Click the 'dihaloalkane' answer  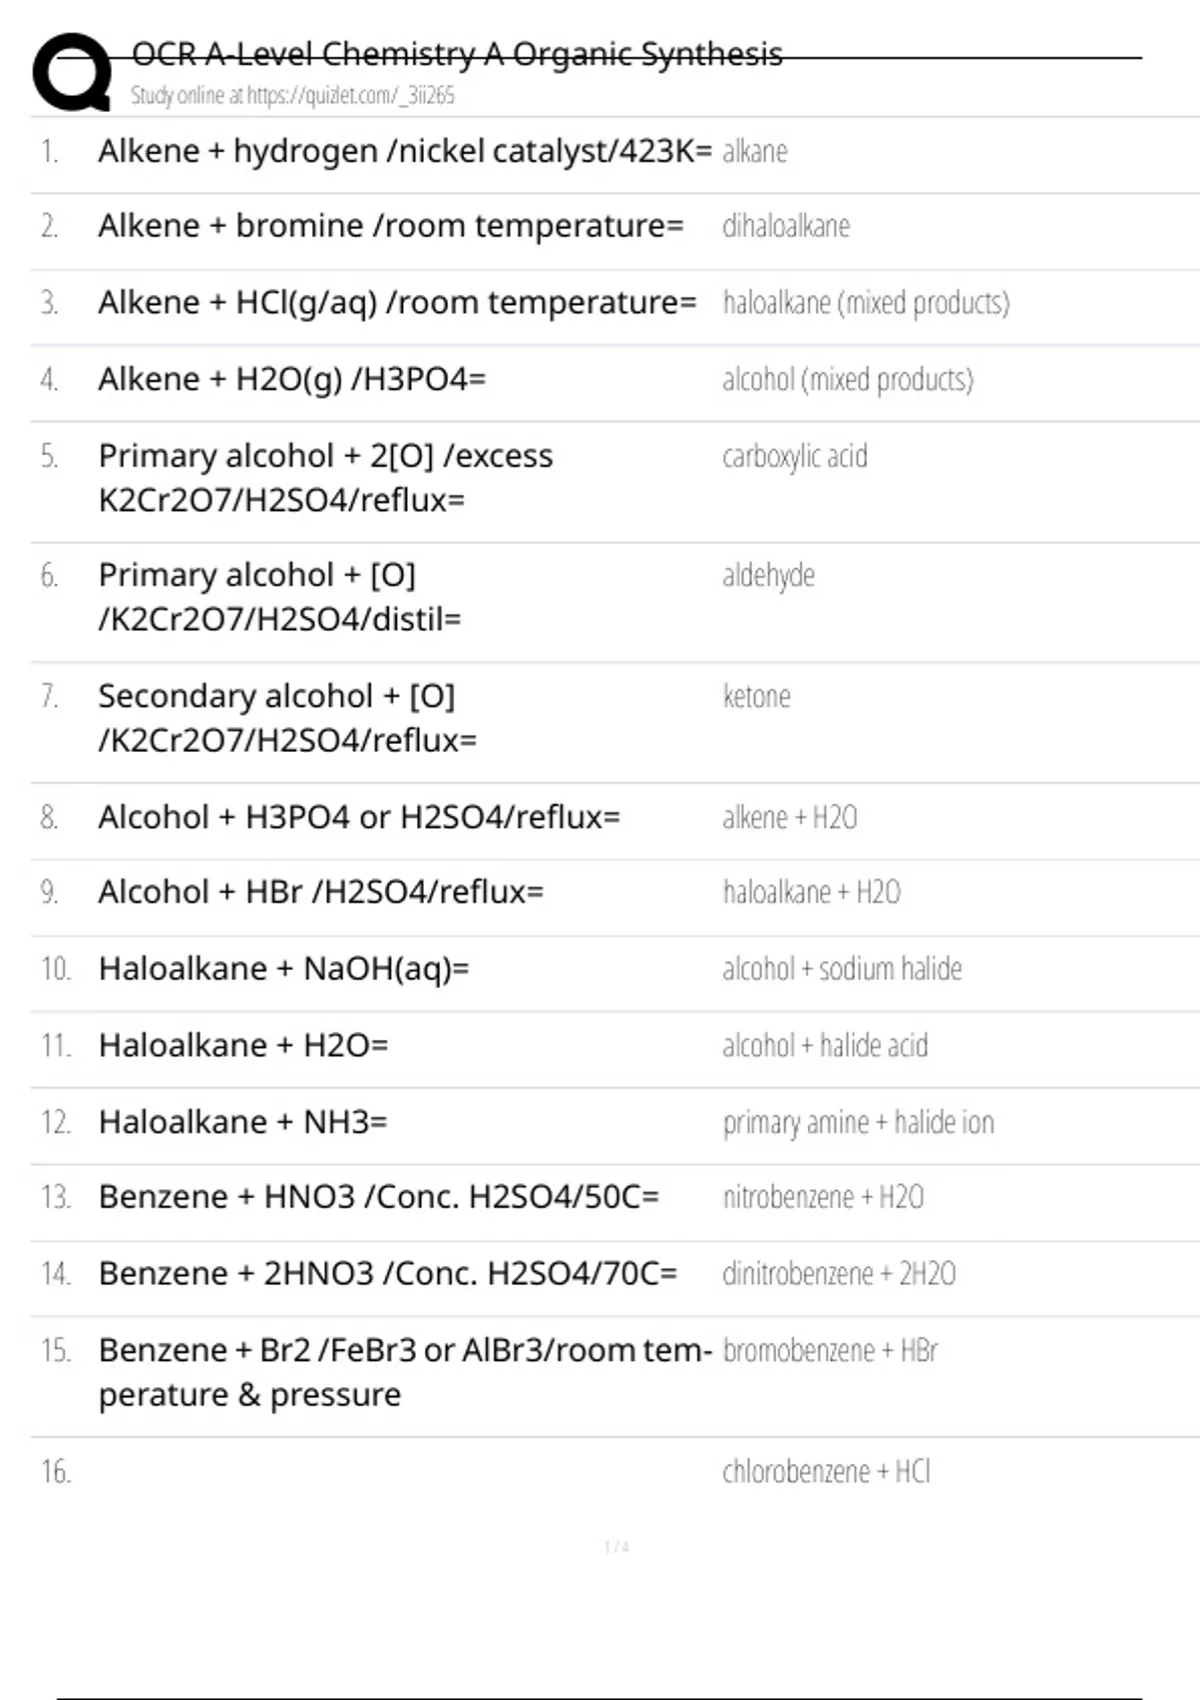(x=786, y=226)
